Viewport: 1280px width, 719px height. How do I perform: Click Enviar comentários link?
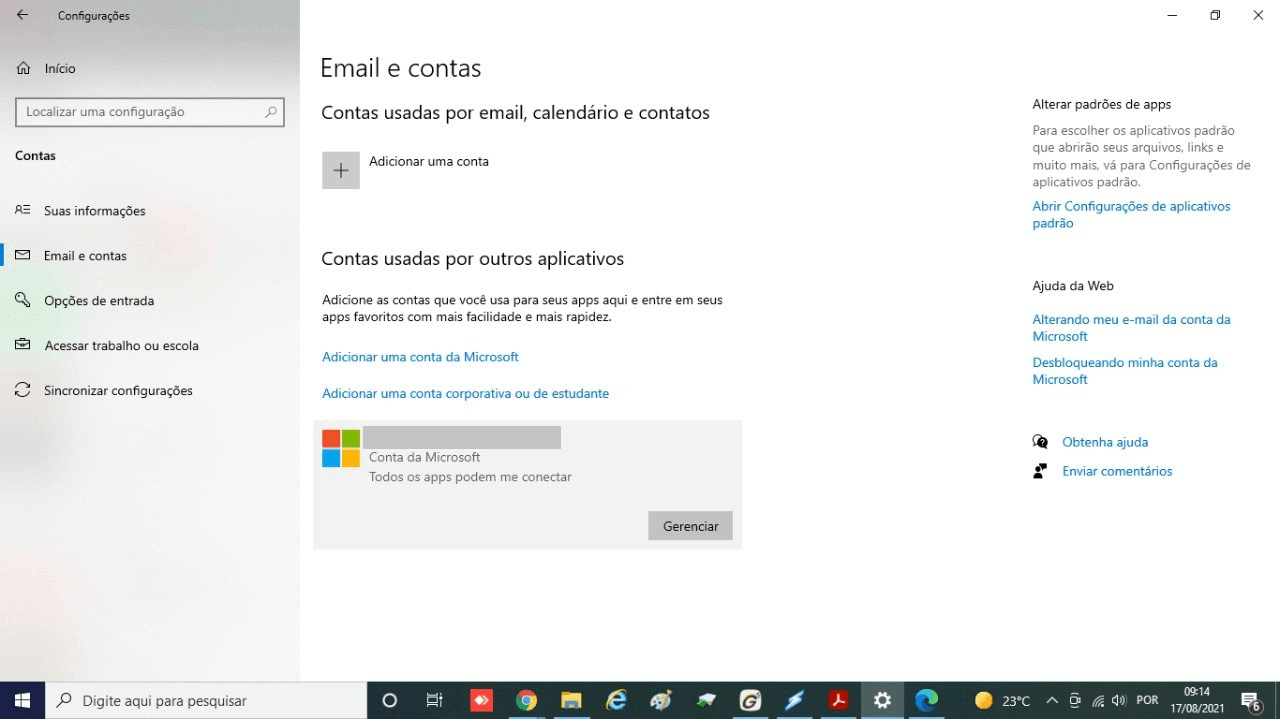point(1117,471)
